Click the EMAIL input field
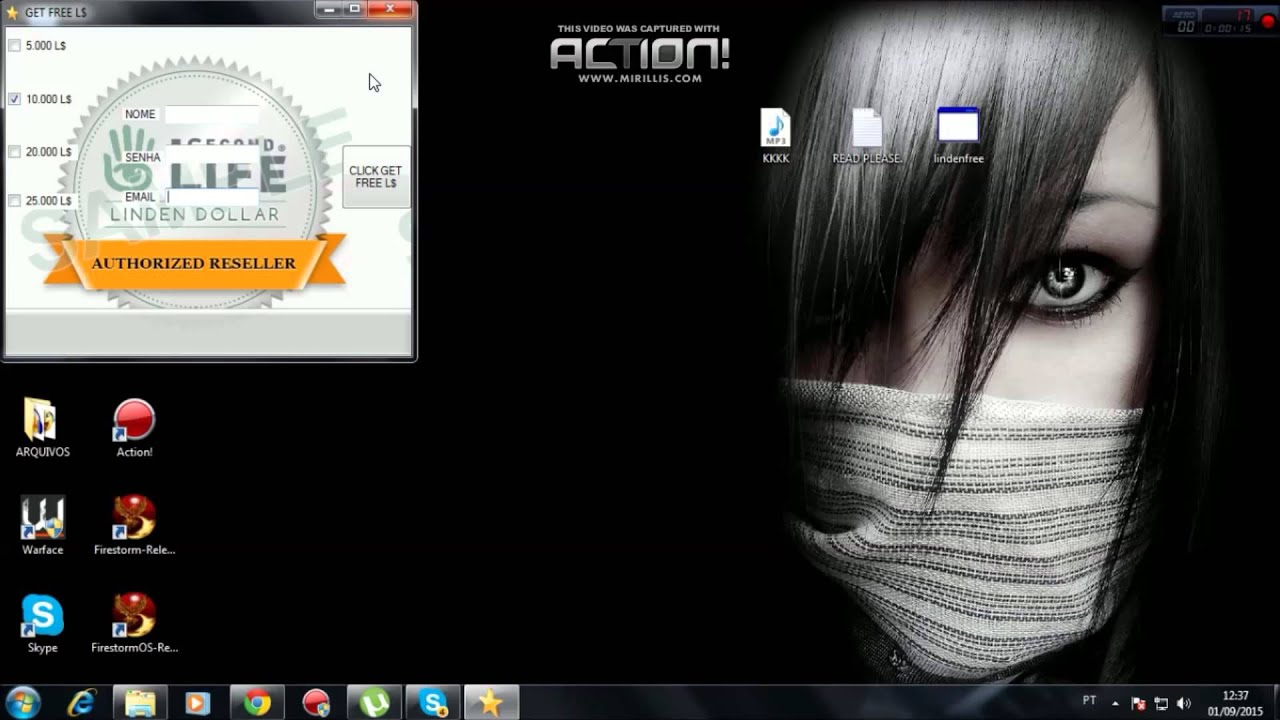Viewport: 1280px width, 720px height. [212, 197]
